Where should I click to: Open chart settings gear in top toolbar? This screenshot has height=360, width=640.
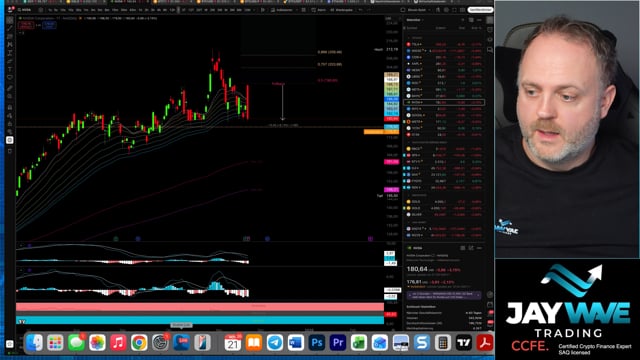446,10
